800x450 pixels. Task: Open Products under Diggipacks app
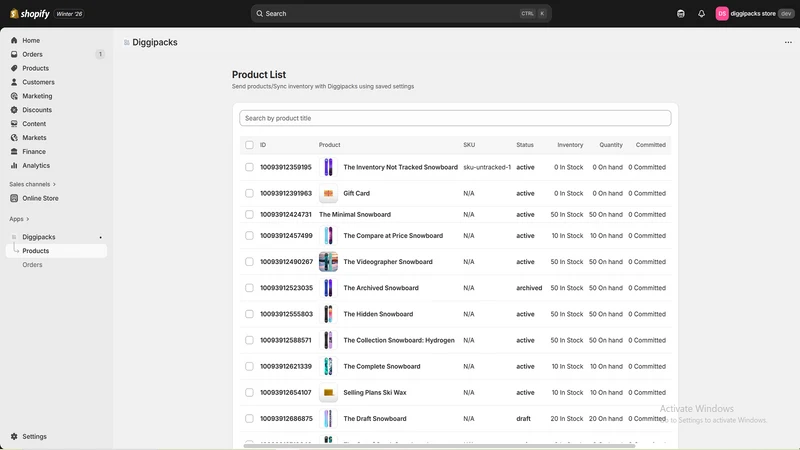point(56,251)
